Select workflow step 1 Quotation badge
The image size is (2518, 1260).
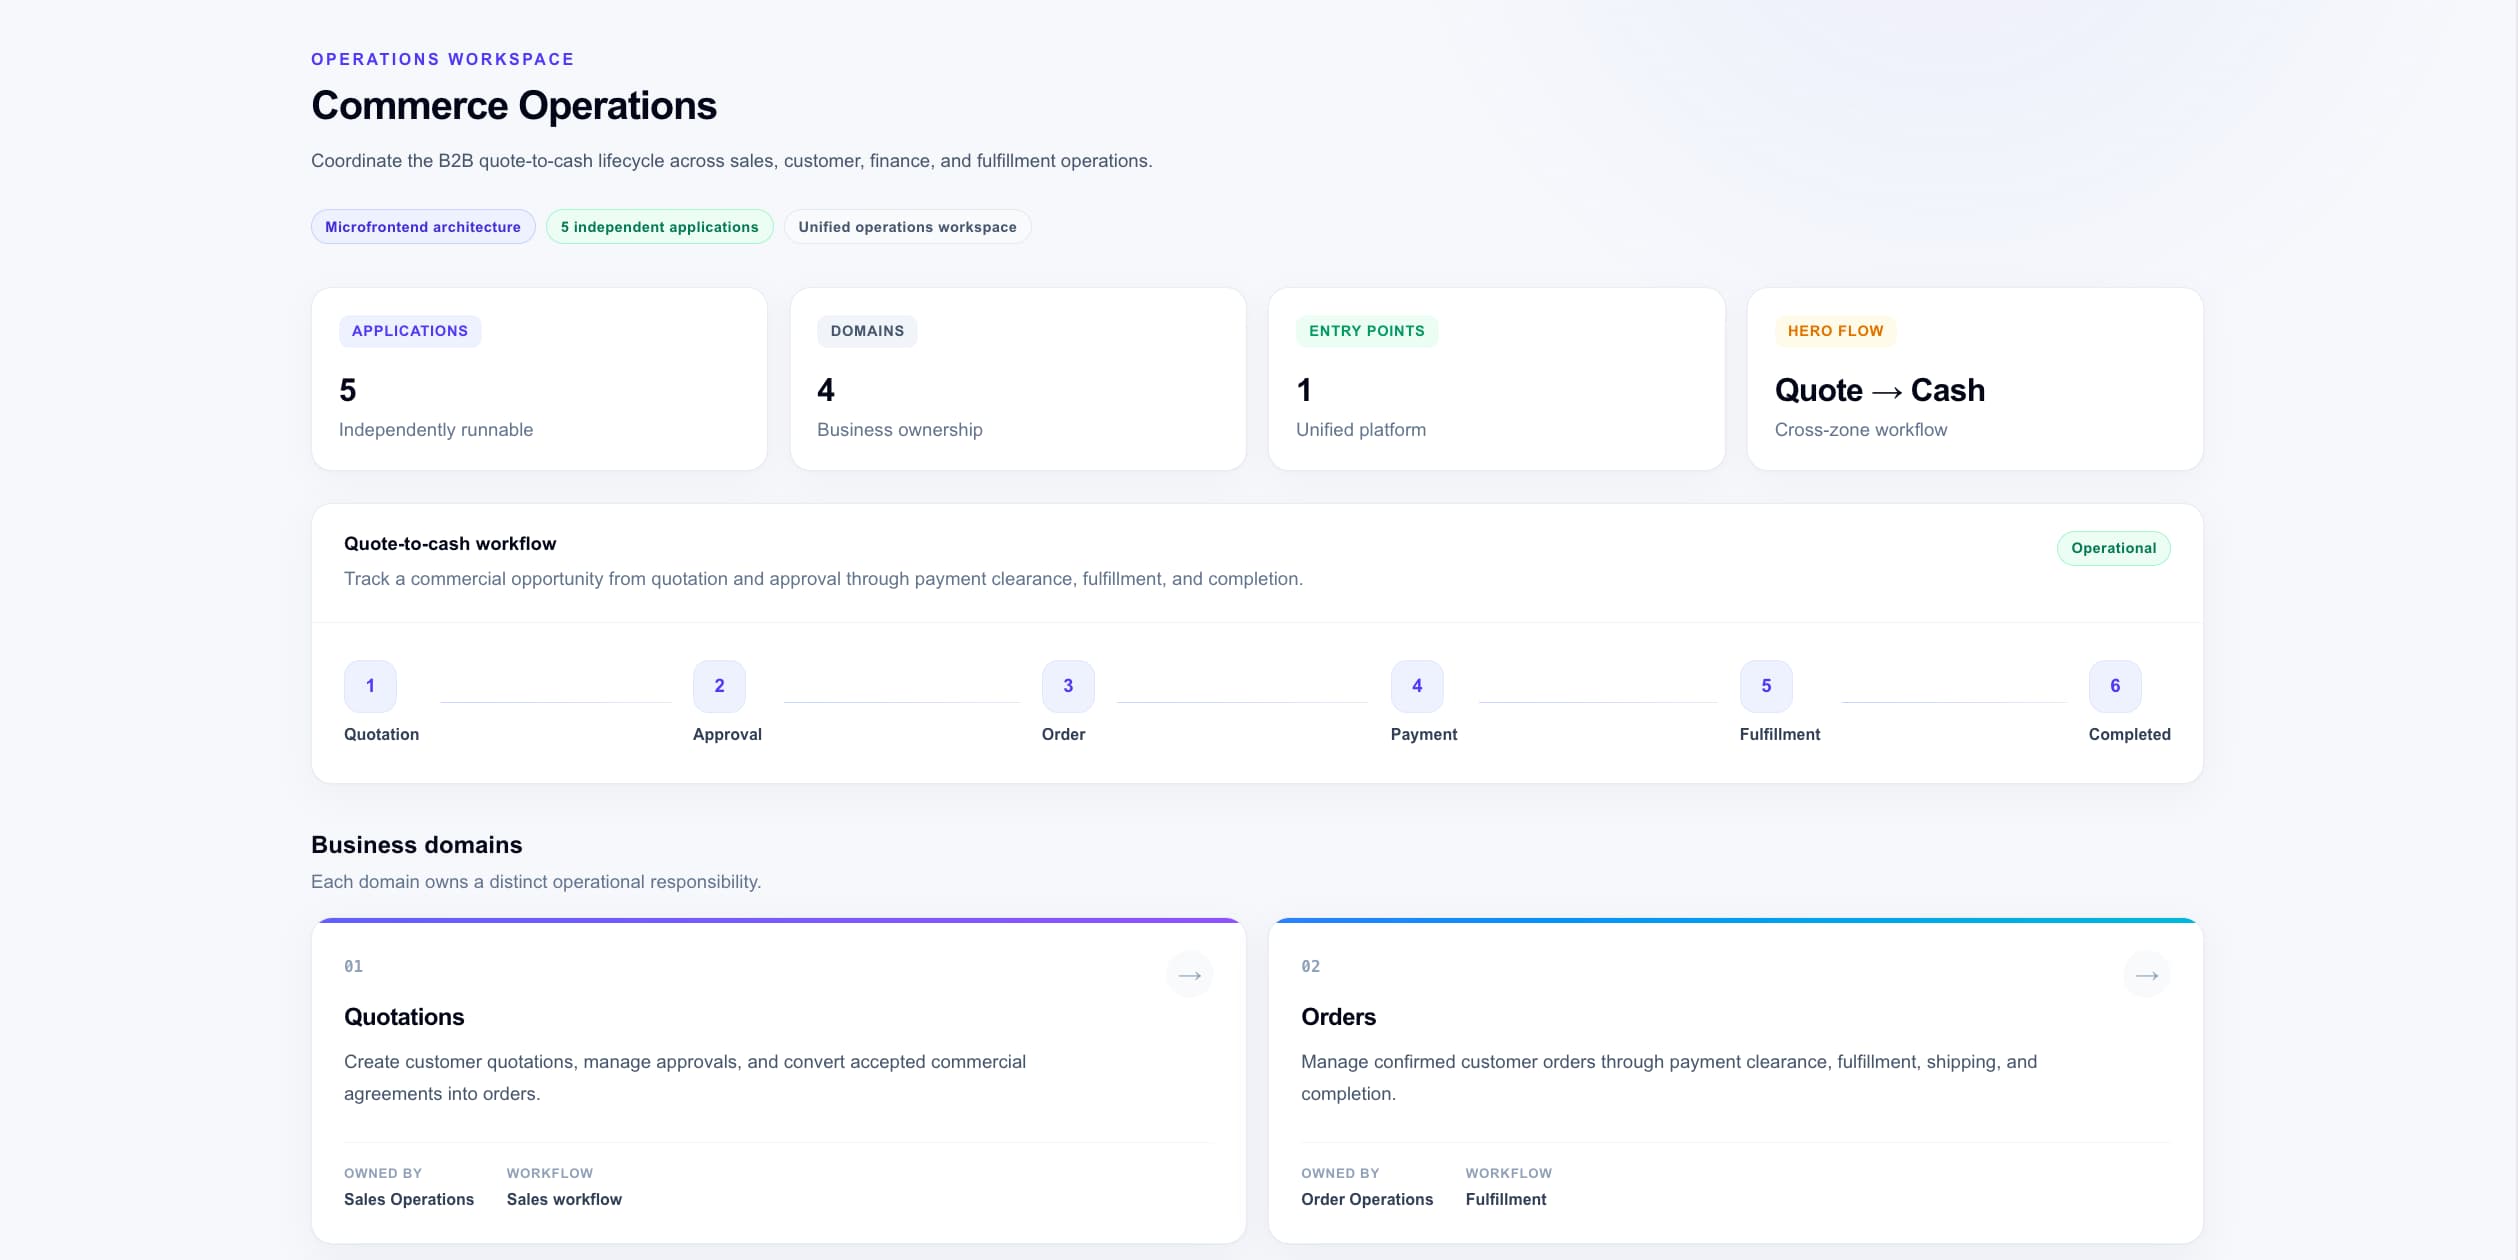click(370, 686)
